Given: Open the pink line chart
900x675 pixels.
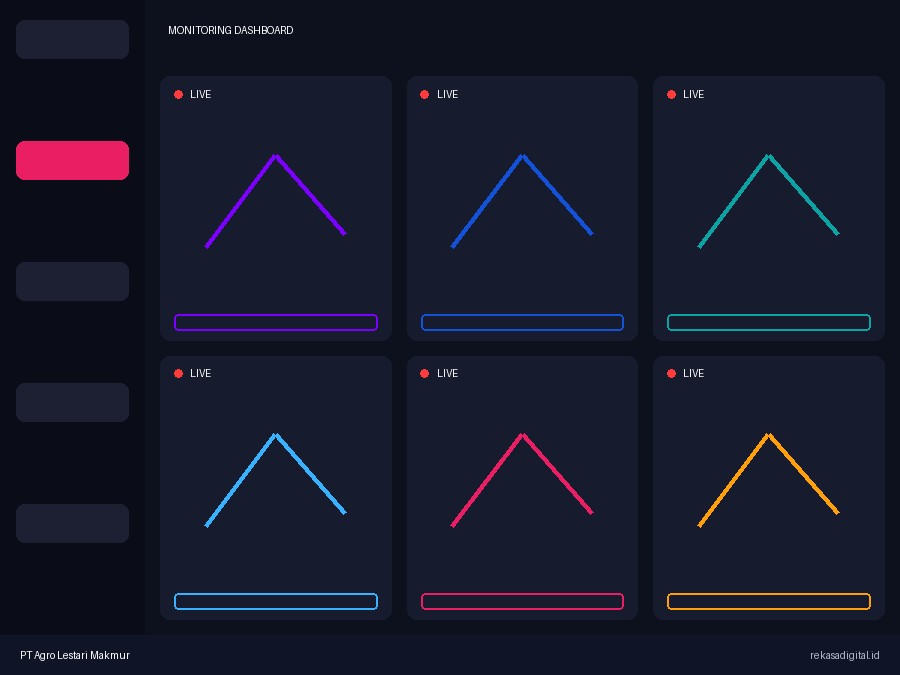Looking at the screenshot, I should (x=522, y=480).
